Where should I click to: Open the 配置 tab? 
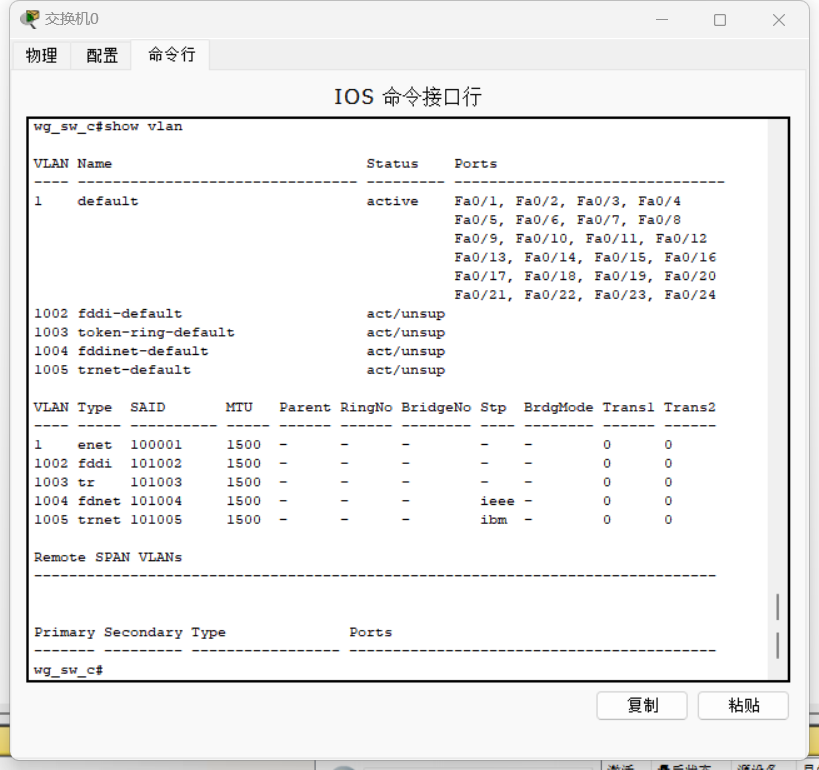click(102, 55)
